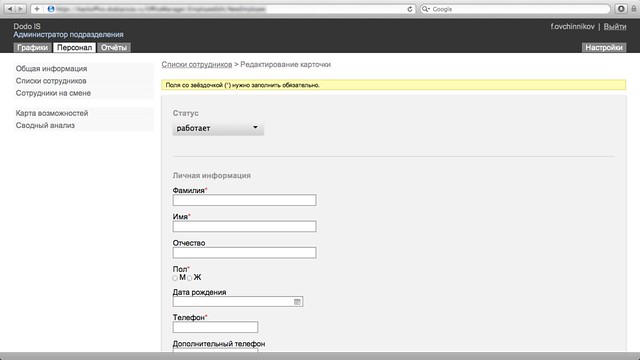Reload the page with the refresh icon
640x360 pixels.
pos(410,9)
